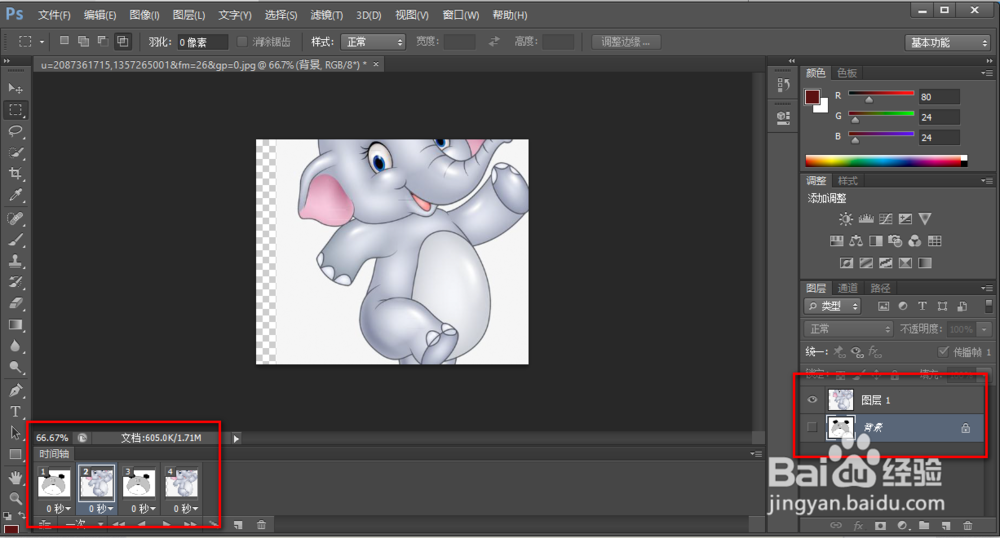The image size is (1000, 538).
Task: Switch to the 通道 tab
Action: [848, 288]
